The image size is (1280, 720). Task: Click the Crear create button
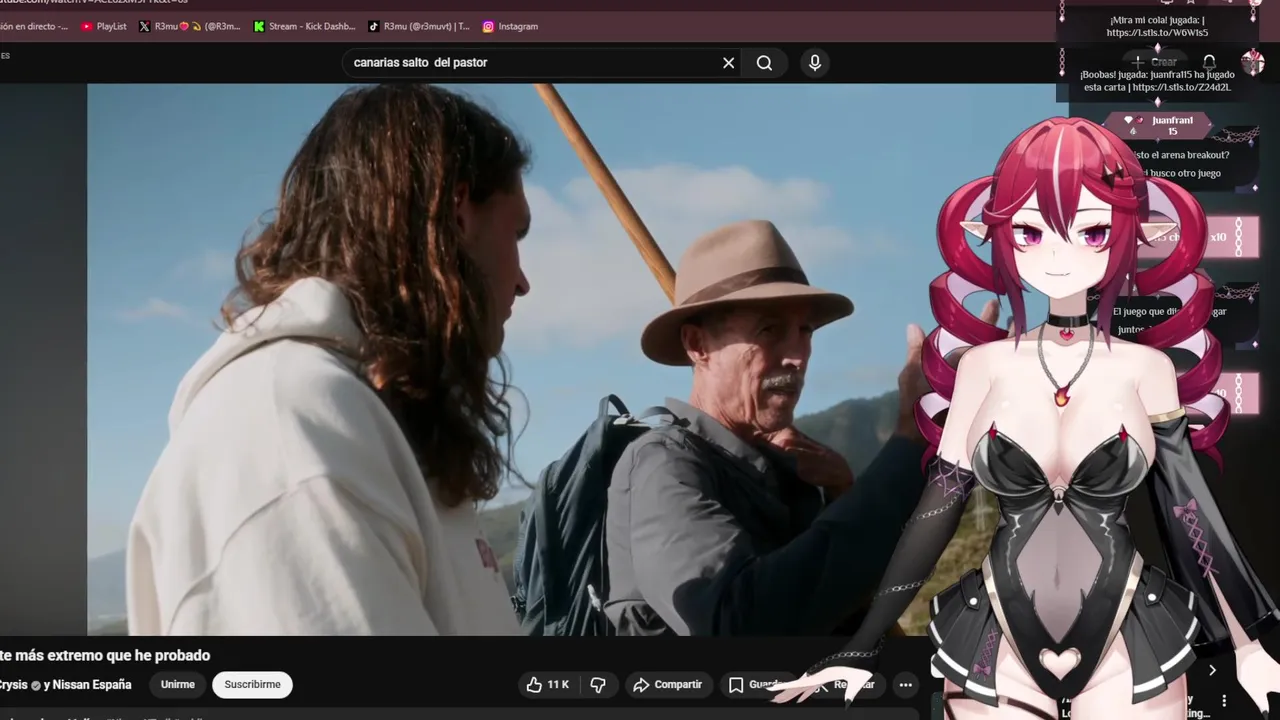(x=1155, y=62)
